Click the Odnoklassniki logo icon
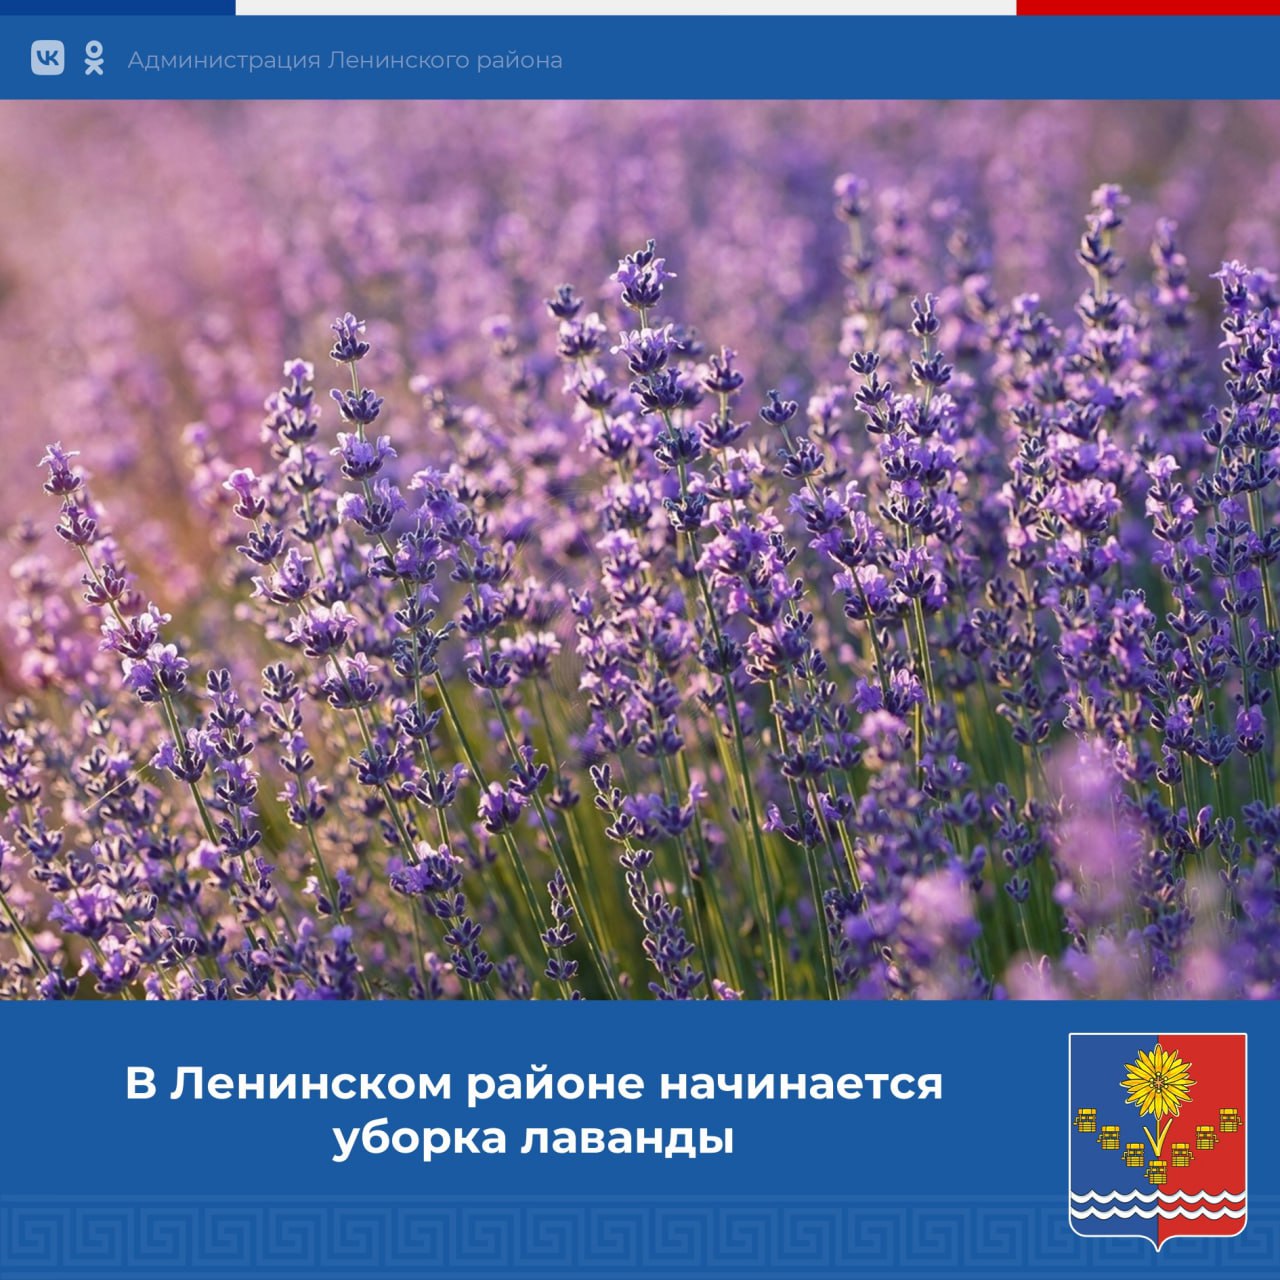This screenshot has height=1280, width=1280. click(x=94, y=58)
